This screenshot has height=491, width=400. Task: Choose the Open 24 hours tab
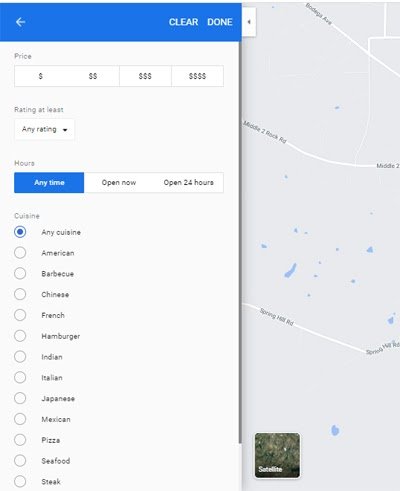coord(188,183)
